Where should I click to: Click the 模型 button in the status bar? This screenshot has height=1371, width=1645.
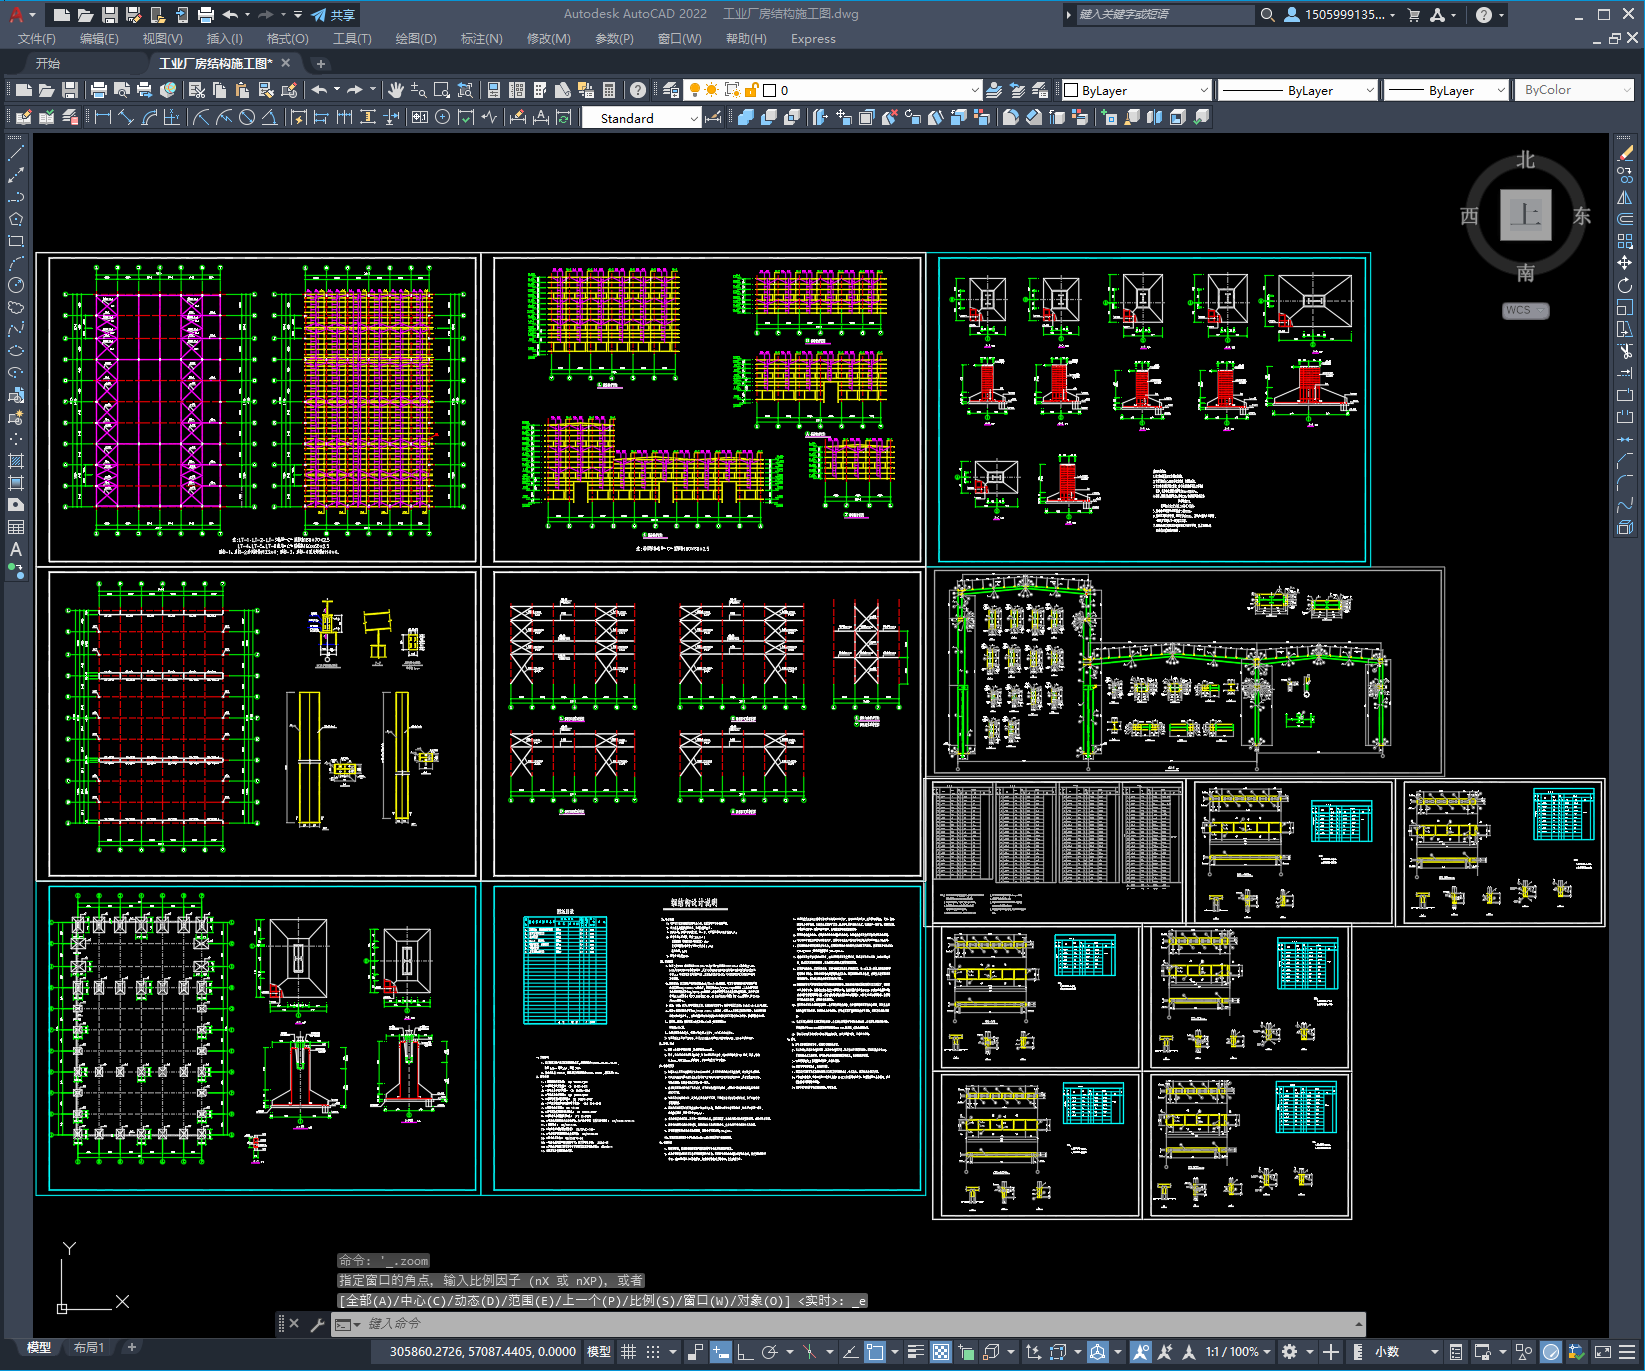click(599, 1352)
